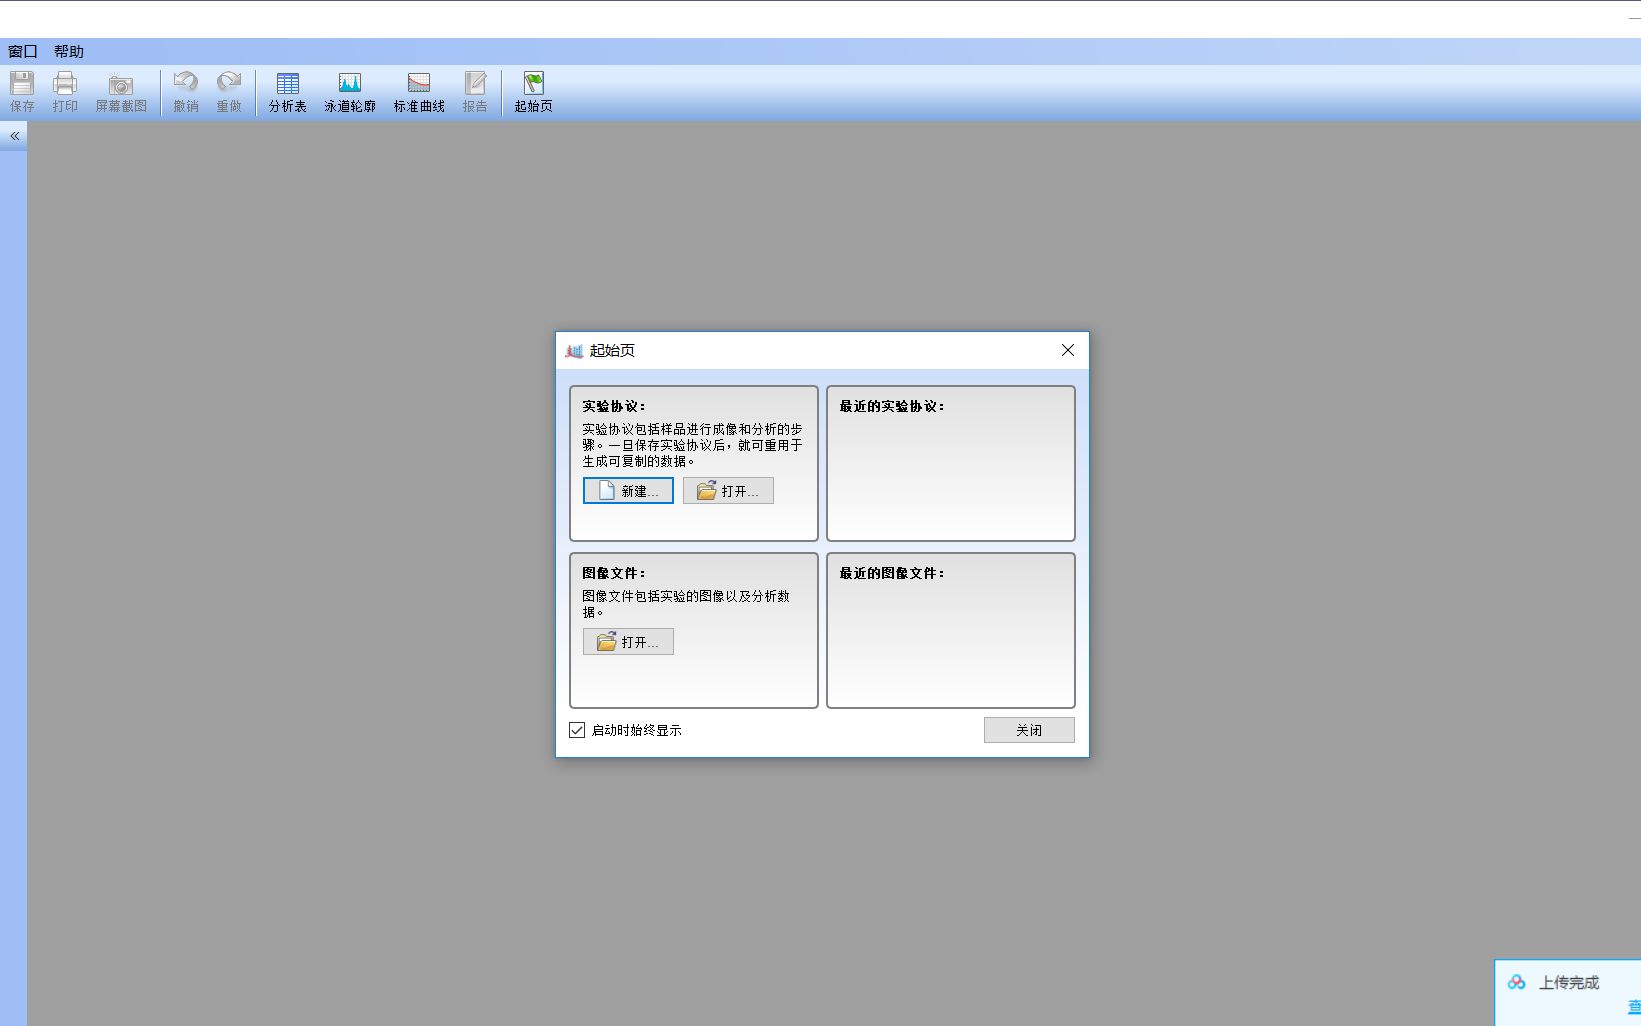The height and width of the screenshot is (1026, 1641).
Task: Uncheck 启动时始终显示 option
Action: point(576,730)
